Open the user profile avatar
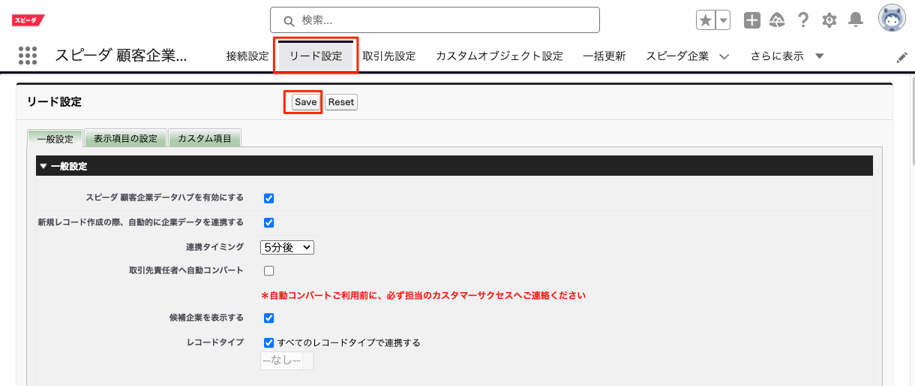The image size is (915, 386). pos(891,19)
